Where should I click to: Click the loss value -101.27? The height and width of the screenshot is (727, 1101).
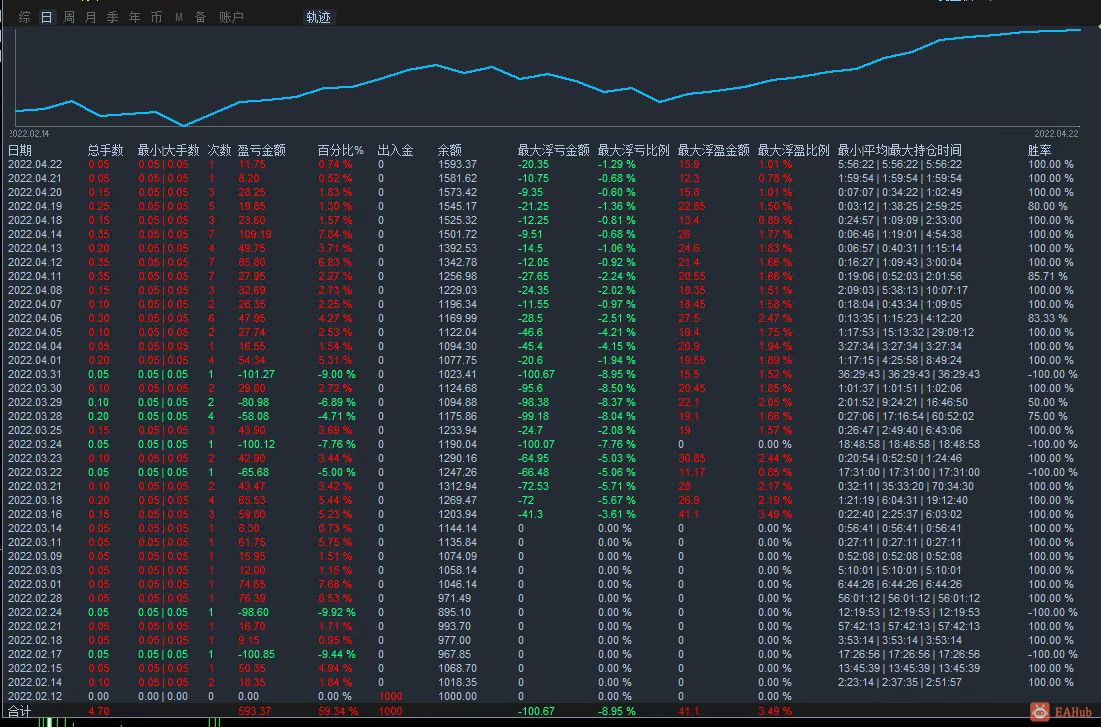256,374
